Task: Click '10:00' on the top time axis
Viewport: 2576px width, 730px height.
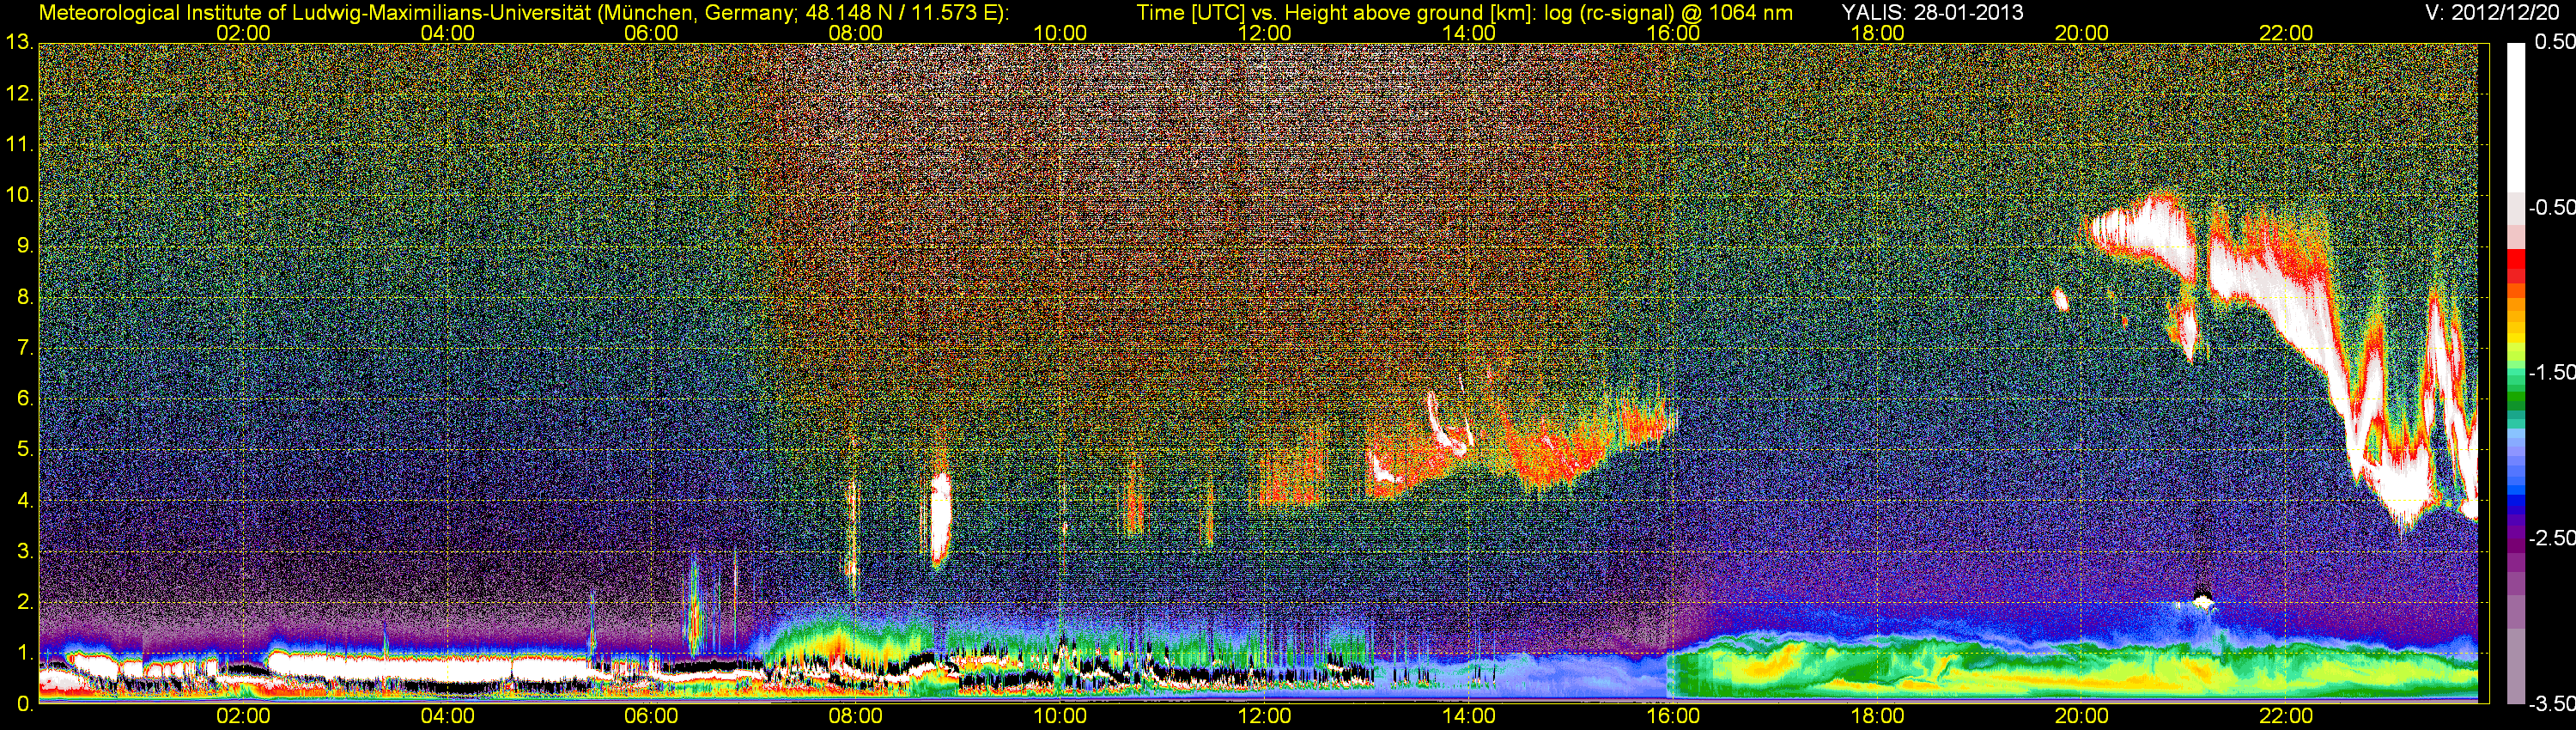Action: (x=1060, y=33)
